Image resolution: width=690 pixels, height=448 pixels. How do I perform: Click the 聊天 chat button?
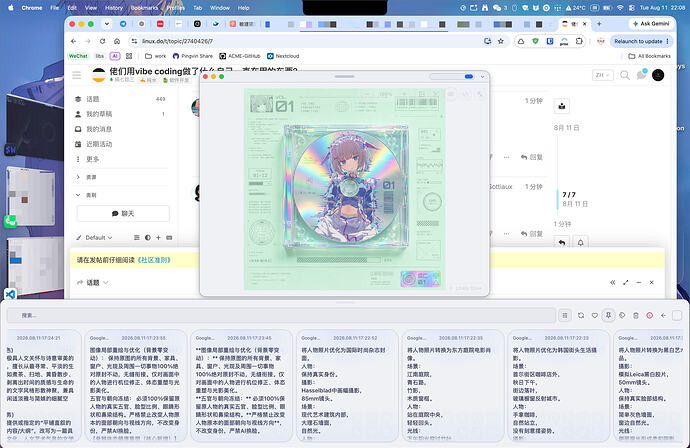pos(123,213)
